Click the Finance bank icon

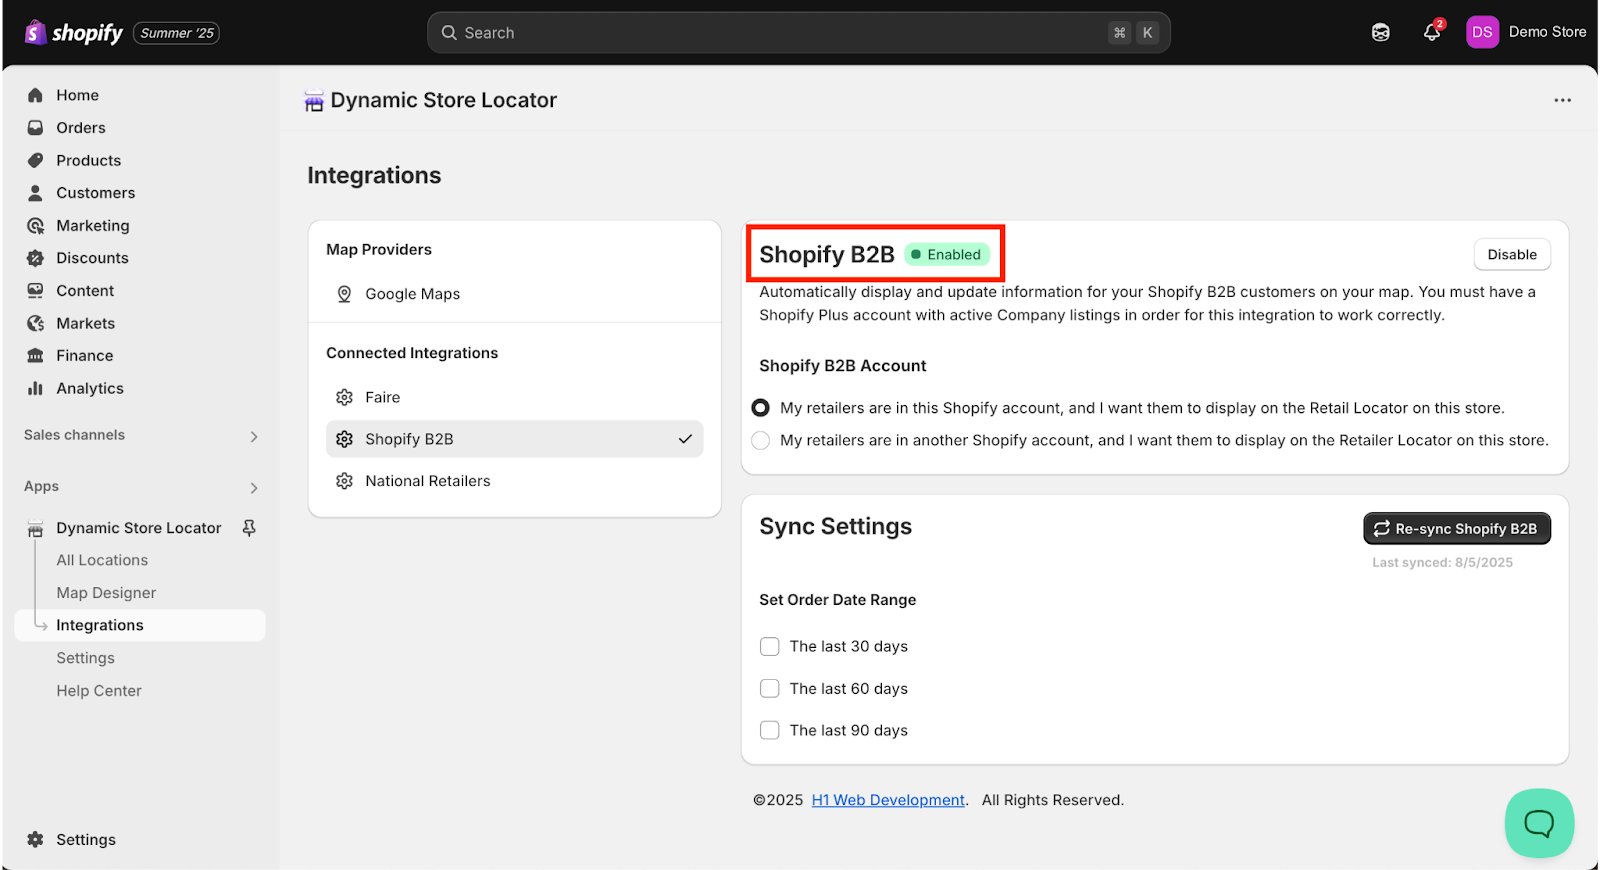pyautogui.click(x=35, y=356)
